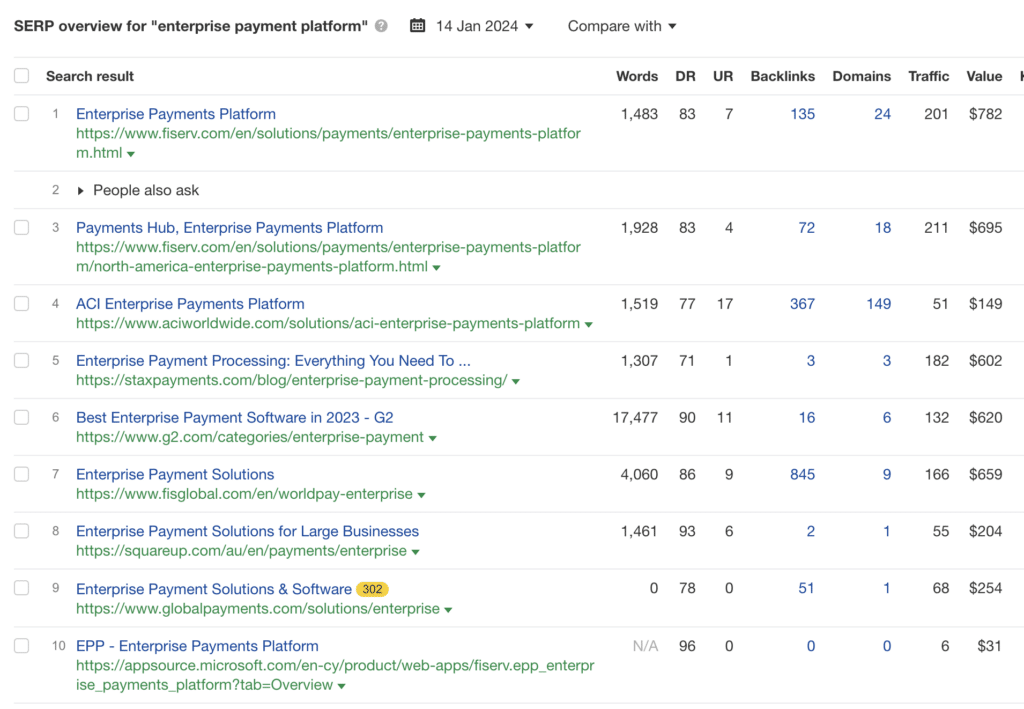Open the staxpayments.com blog URL
This screenshot has width=1024, height=709.
(x=291, y=380)
